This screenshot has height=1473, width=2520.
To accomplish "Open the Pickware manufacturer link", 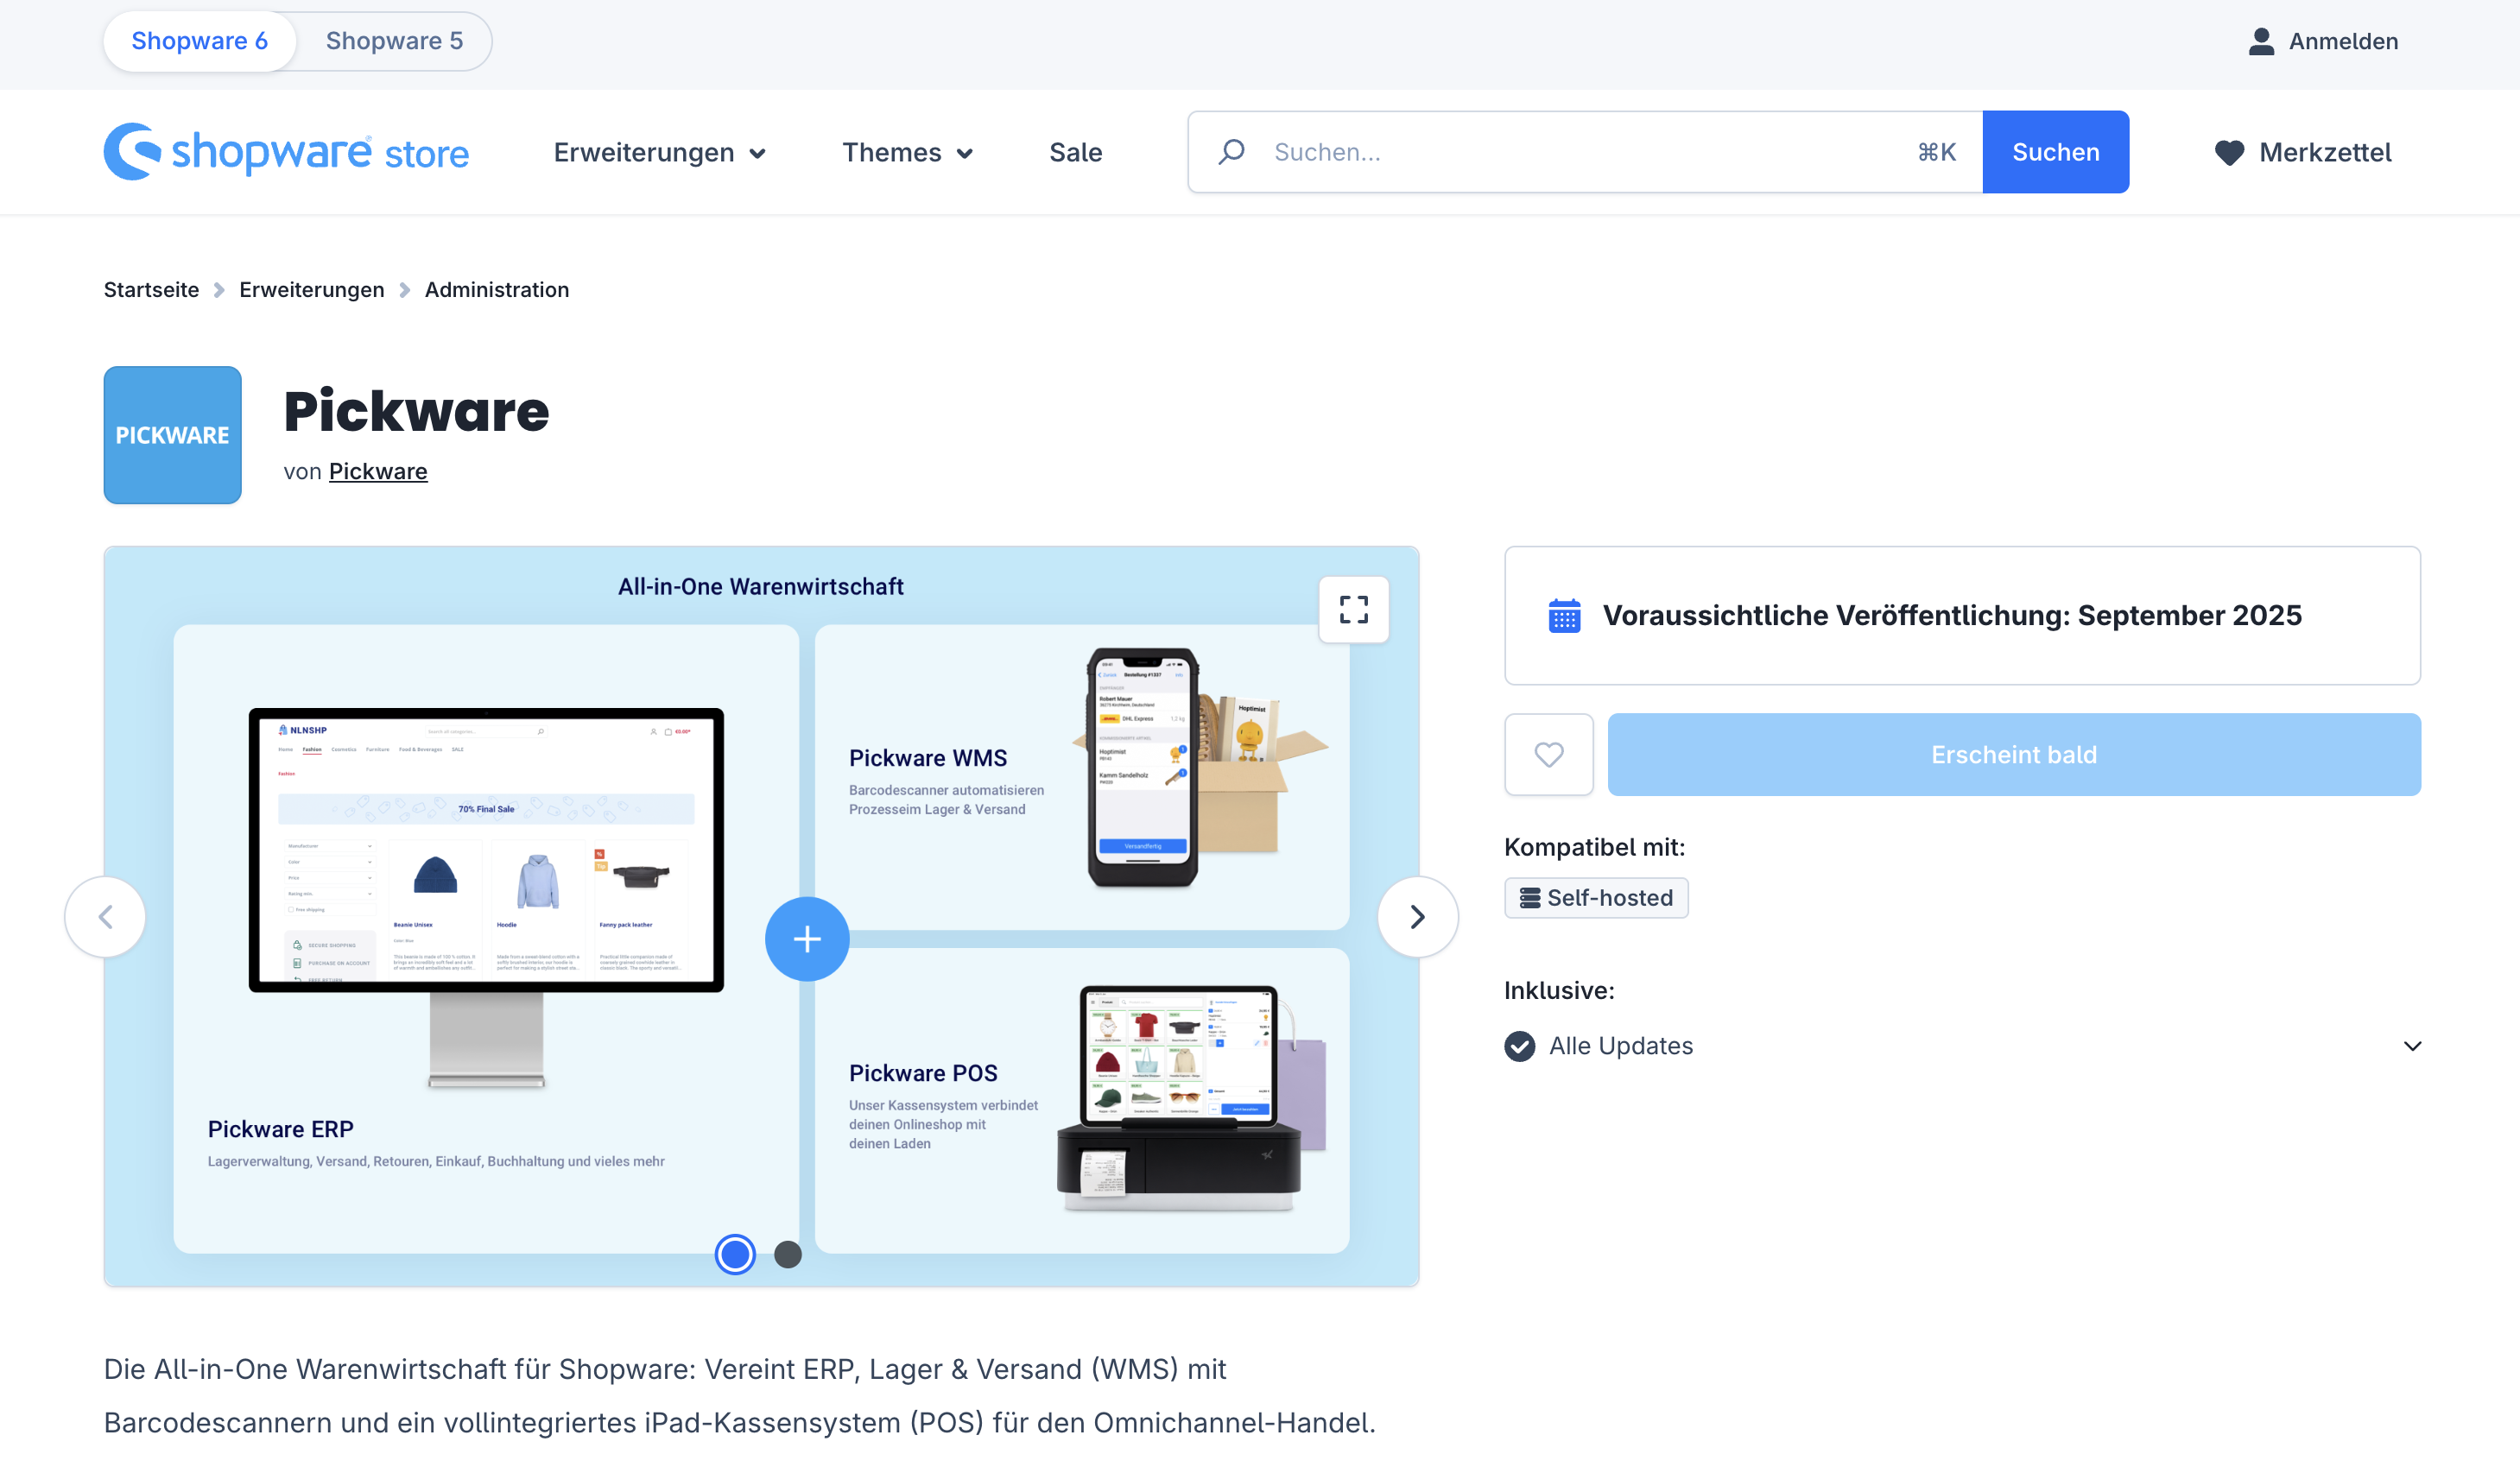I will tap(378, 471).
